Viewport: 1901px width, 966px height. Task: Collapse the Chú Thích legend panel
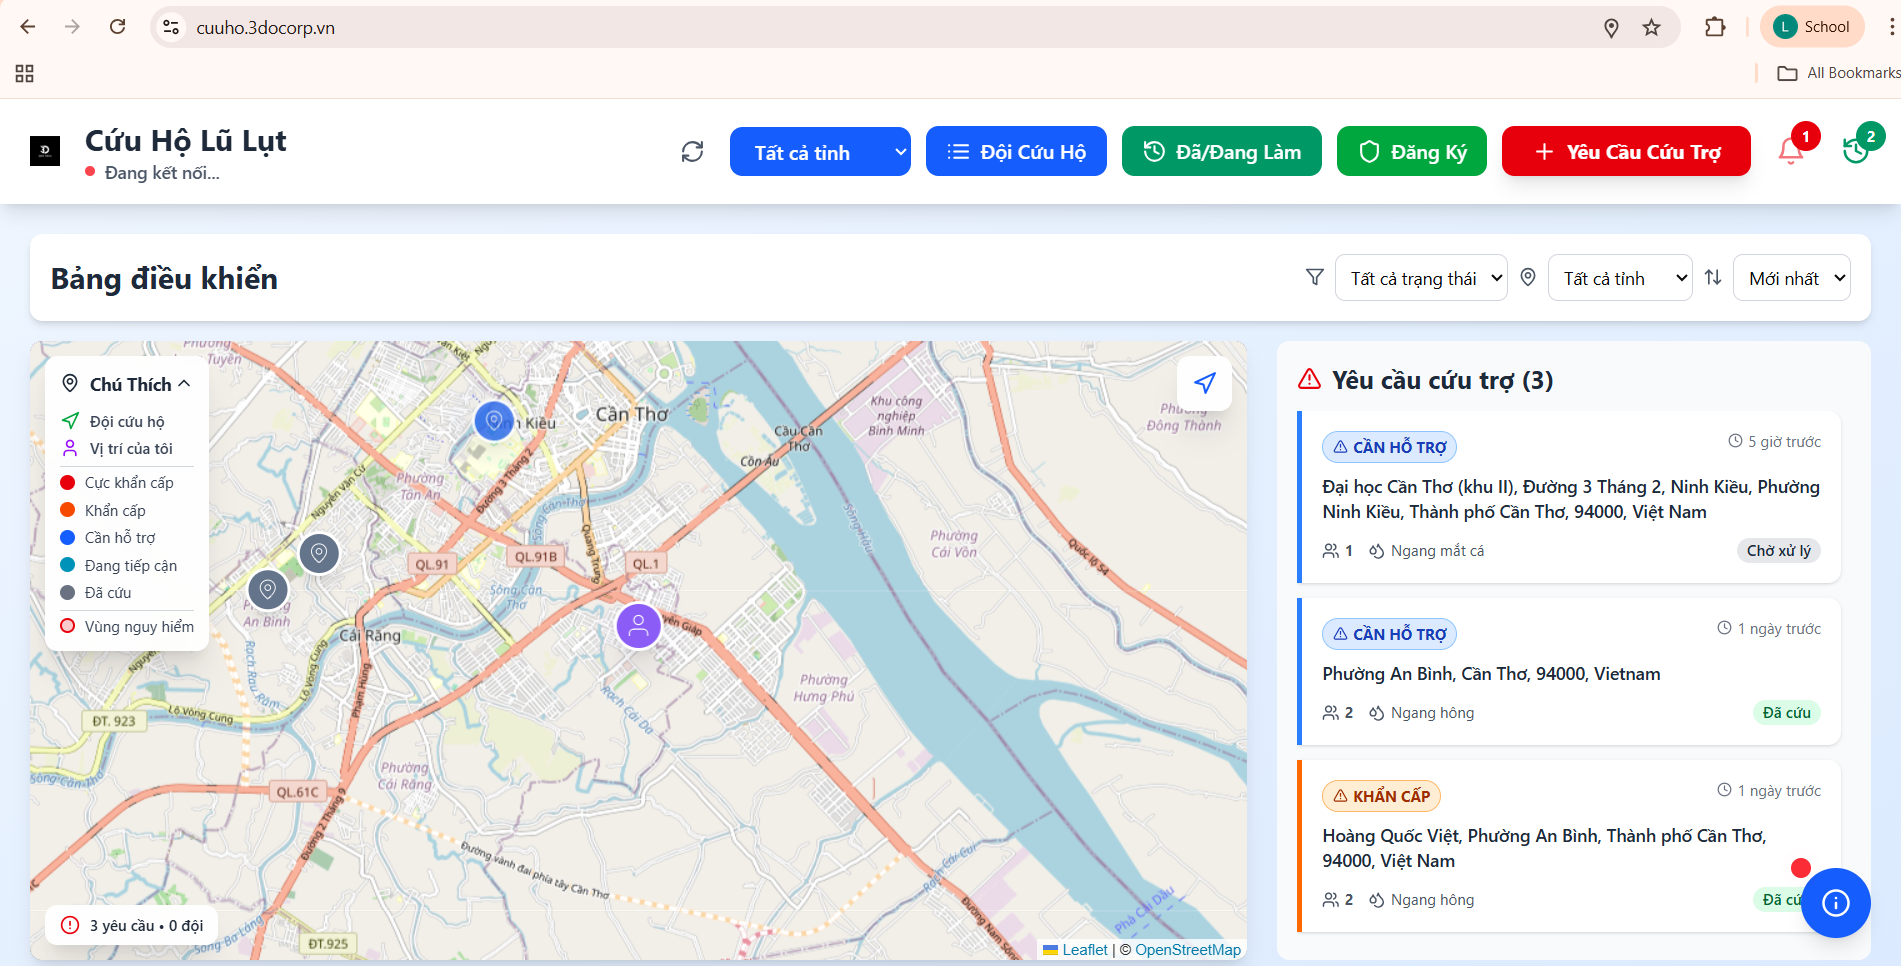(185, 383)
